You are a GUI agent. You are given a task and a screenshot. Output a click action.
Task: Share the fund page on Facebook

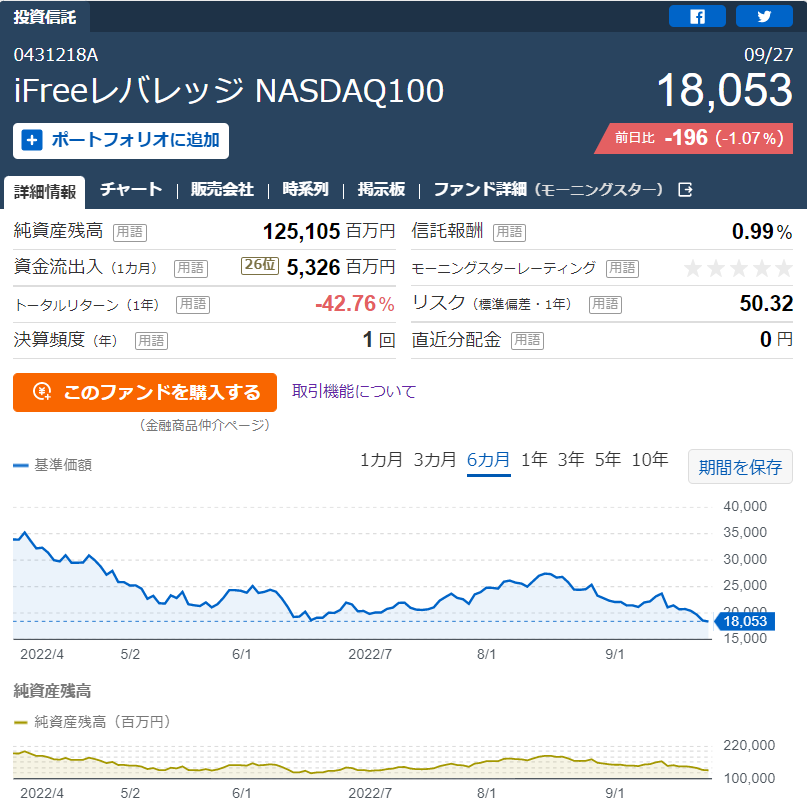point(697,16)
